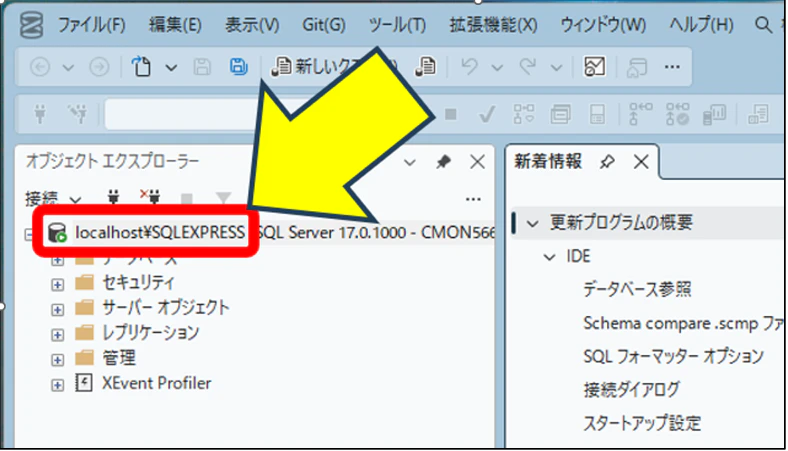Expand the 管理 folder

[x=57, y=359]
